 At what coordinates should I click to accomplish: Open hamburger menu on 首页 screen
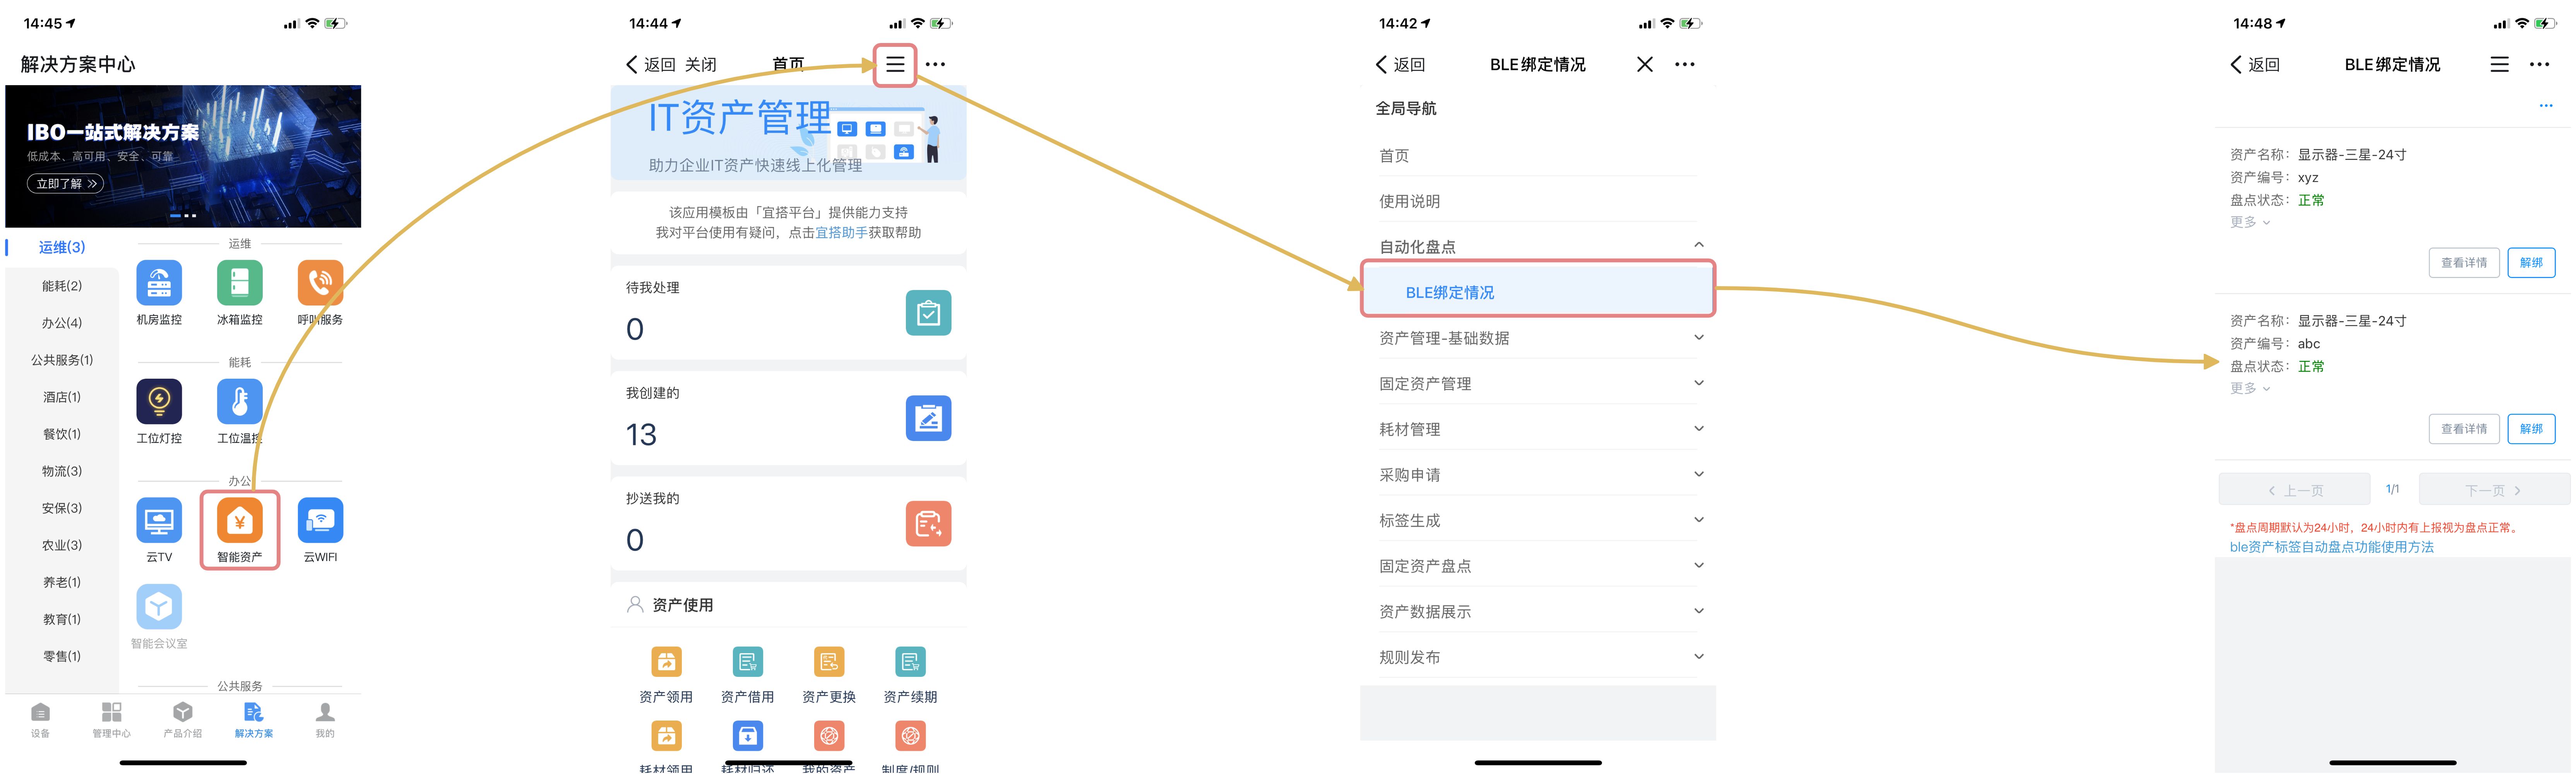[x=895, y=64]
